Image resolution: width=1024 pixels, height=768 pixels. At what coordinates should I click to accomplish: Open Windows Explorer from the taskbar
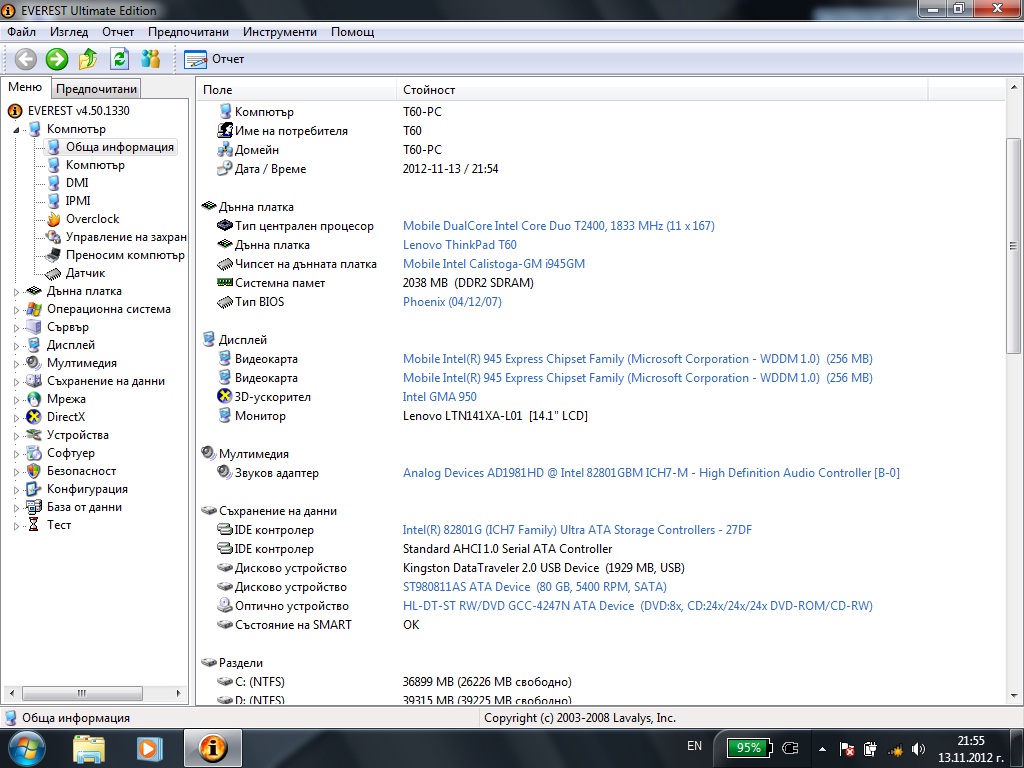(89, 748)
